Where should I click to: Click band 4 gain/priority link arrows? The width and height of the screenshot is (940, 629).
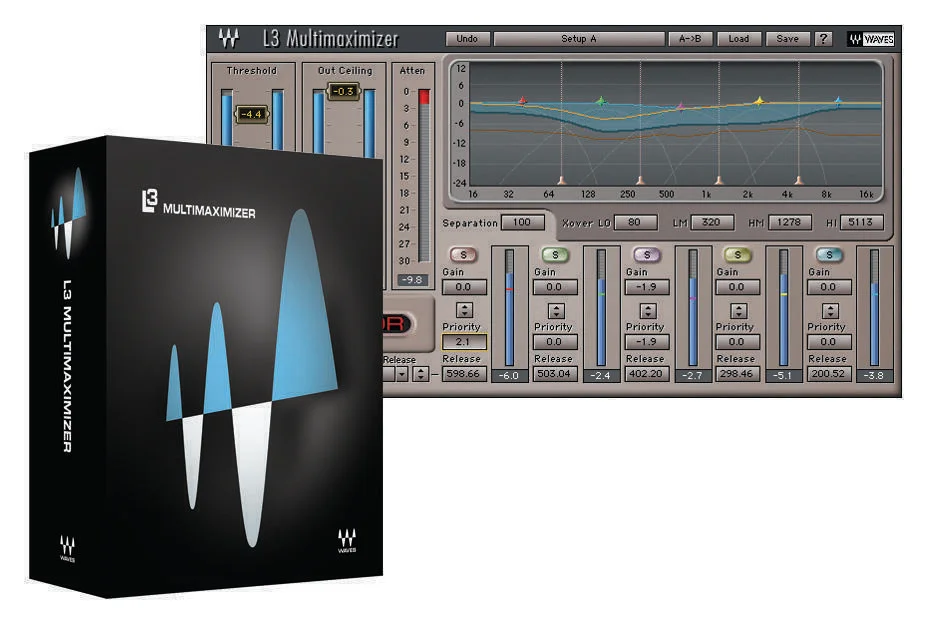[x=739, y=311]
